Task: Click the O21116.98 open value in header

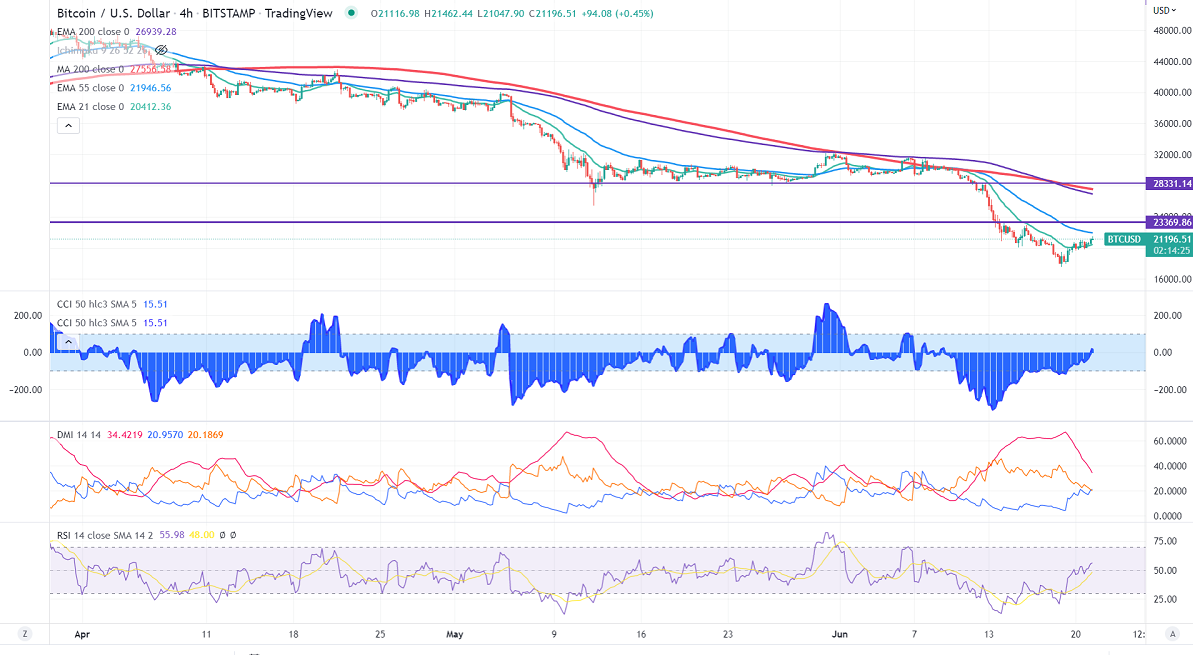Action: tap(395, 14)
